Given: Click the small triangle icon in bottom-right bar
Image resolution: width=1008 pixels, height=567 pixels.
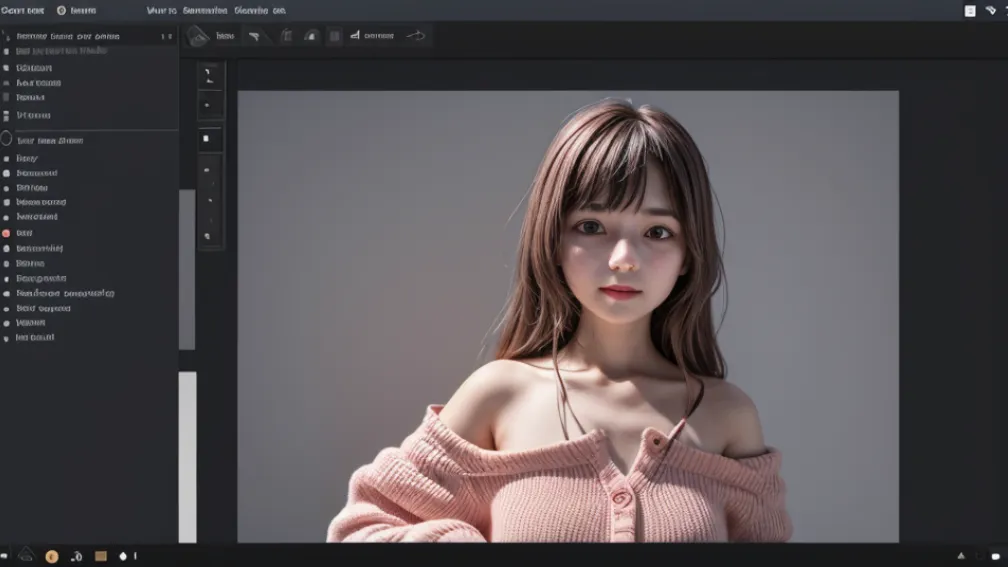Looking at the screenshot, I should point(961,555).
